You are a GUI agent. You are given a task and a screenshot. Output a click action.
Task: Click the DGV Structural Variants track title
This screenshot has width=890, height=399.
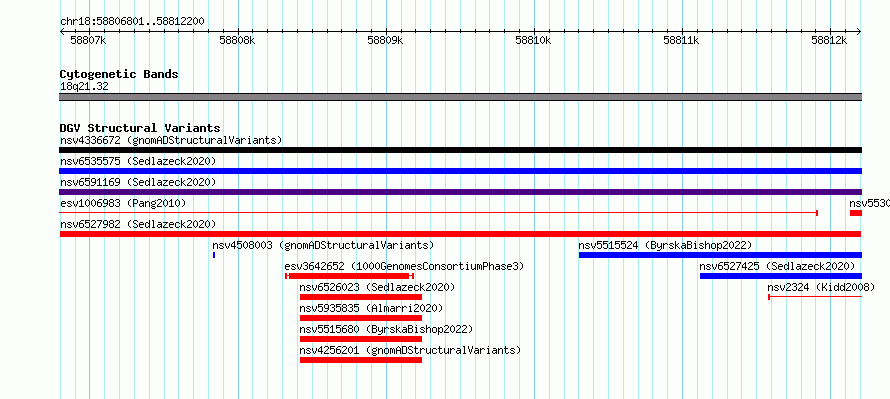140,128
